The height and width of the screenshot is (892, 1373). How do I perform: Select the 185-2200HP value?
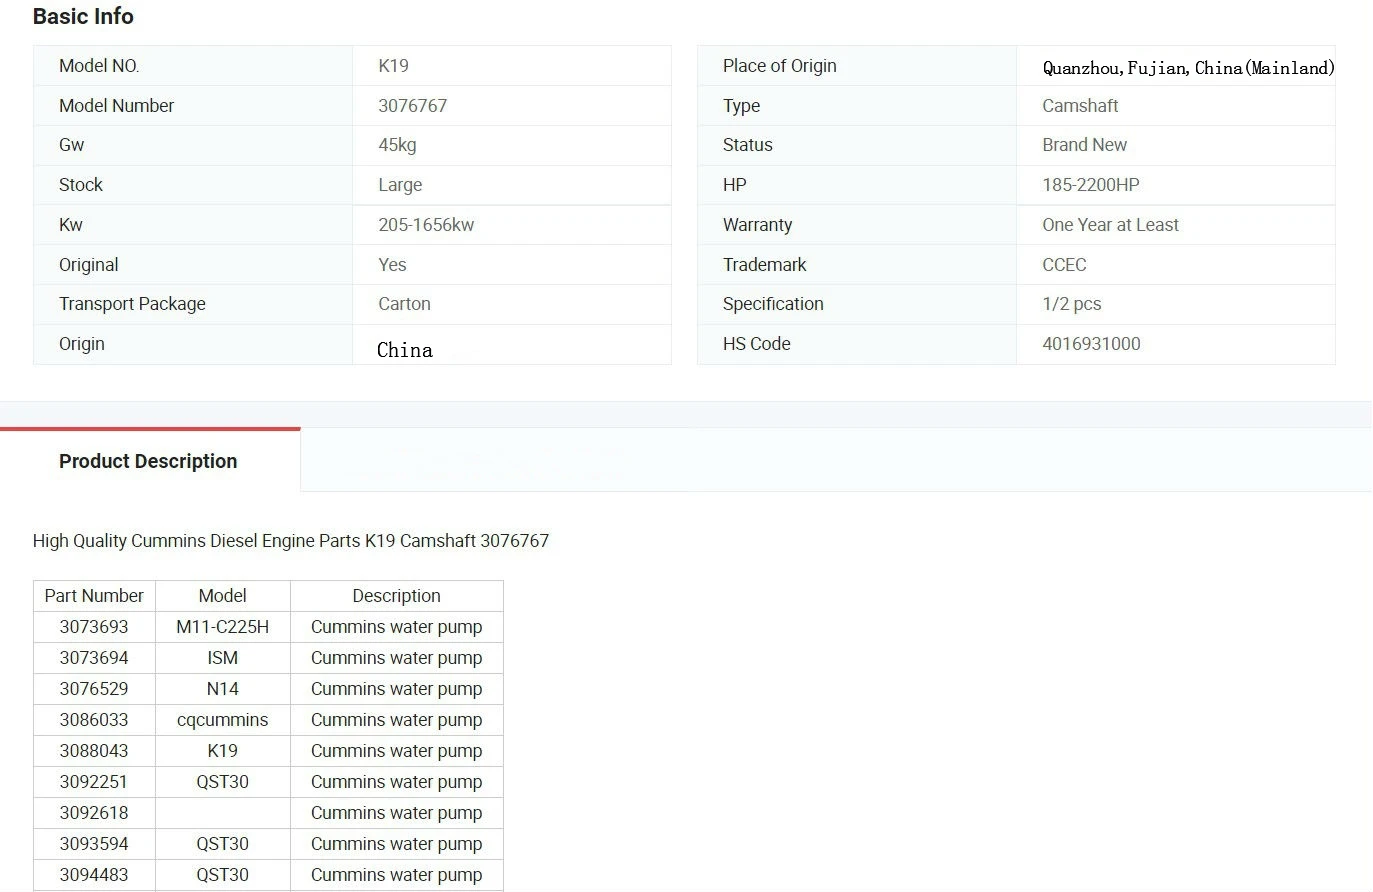1090,185
